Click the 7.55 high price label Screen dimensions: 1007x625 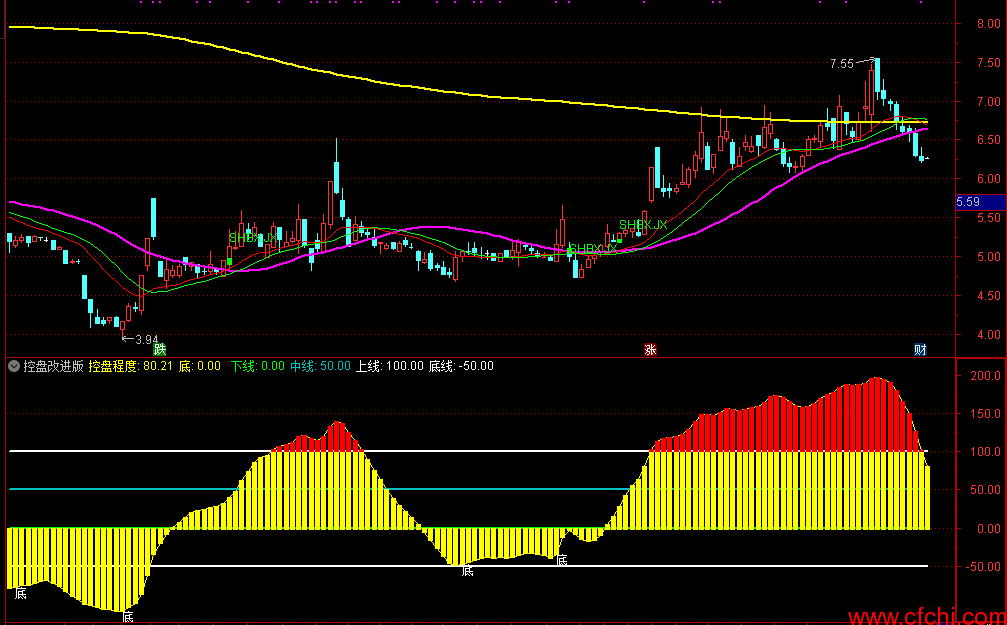click(842, 64)
